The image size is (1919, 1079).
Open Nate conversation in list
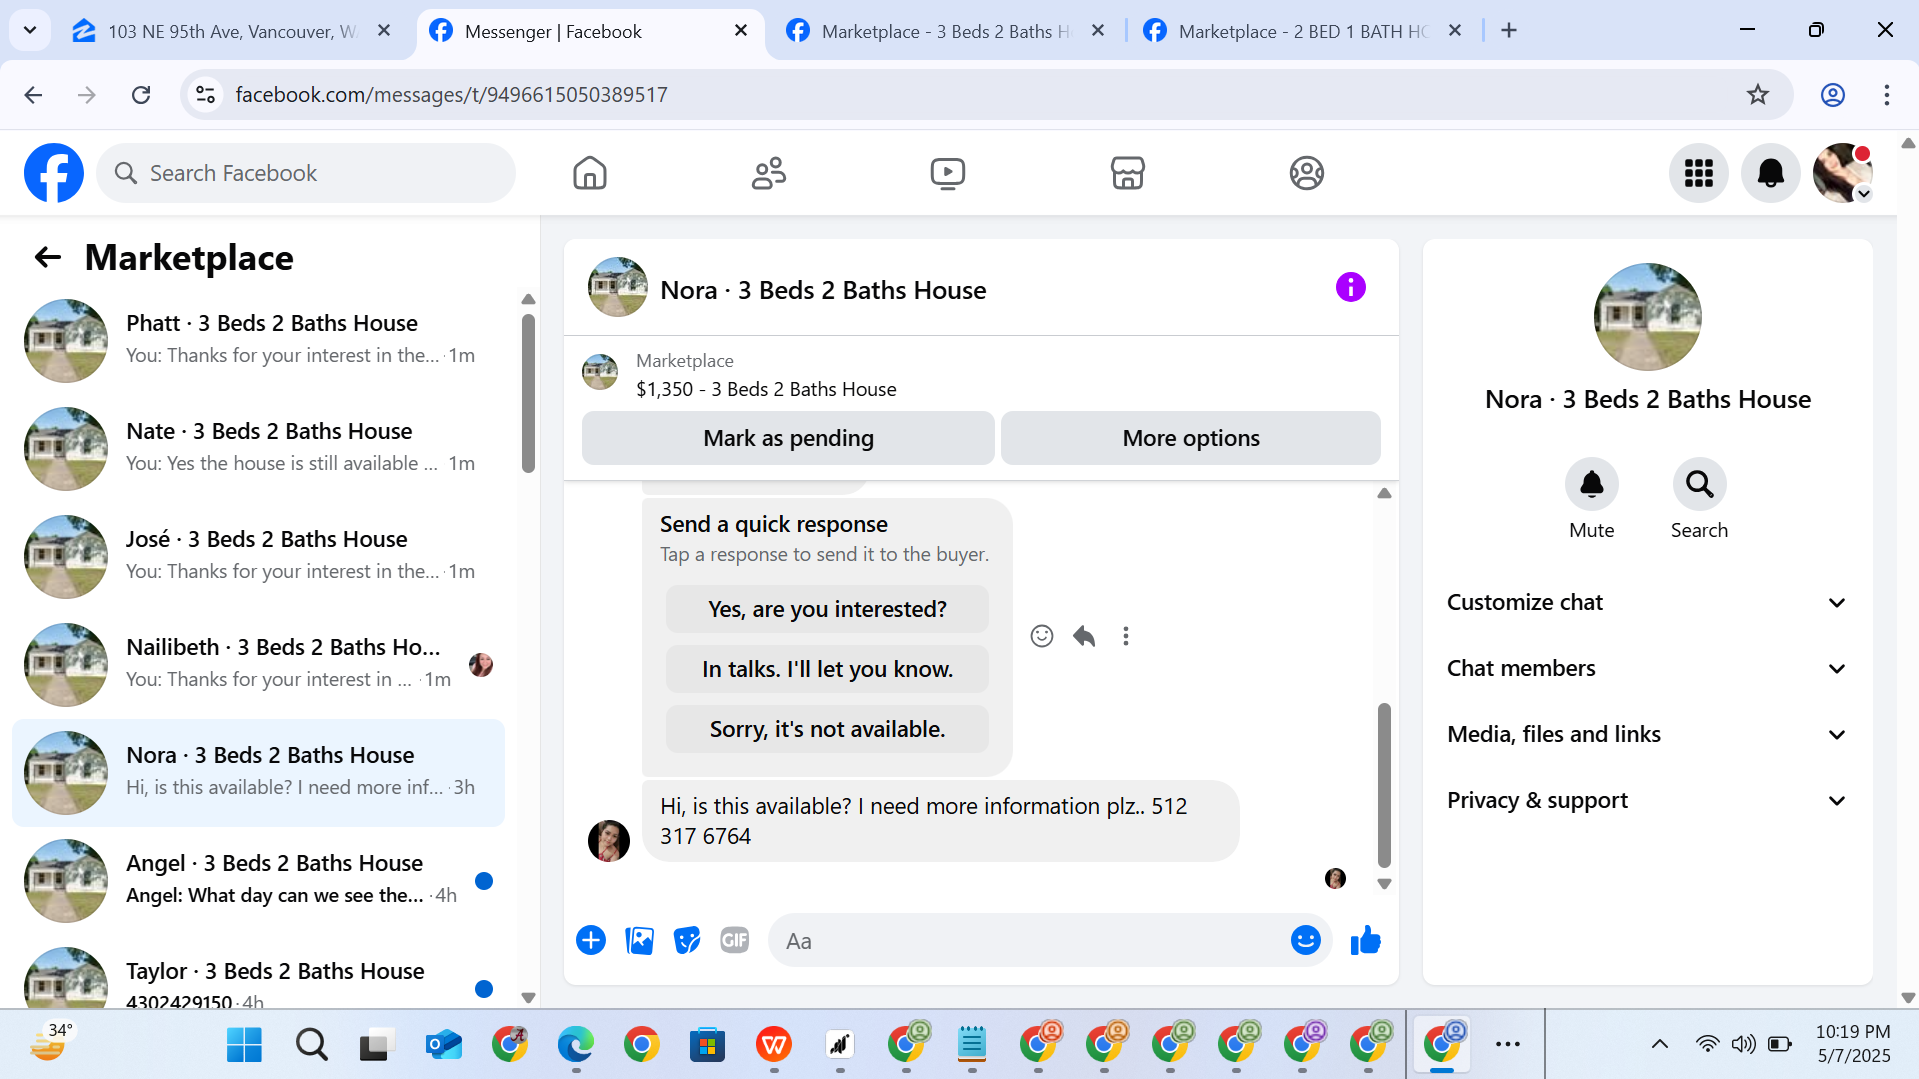click(258, 449)
